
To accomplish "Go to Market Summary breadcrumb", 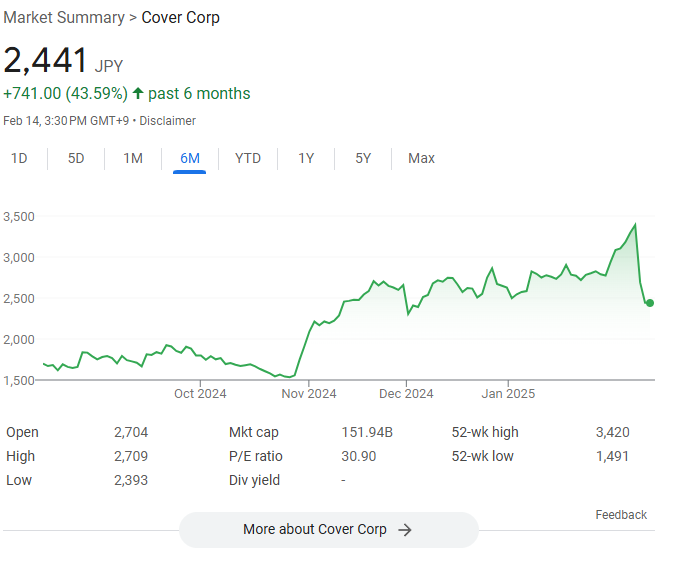I will click(64, 18).
